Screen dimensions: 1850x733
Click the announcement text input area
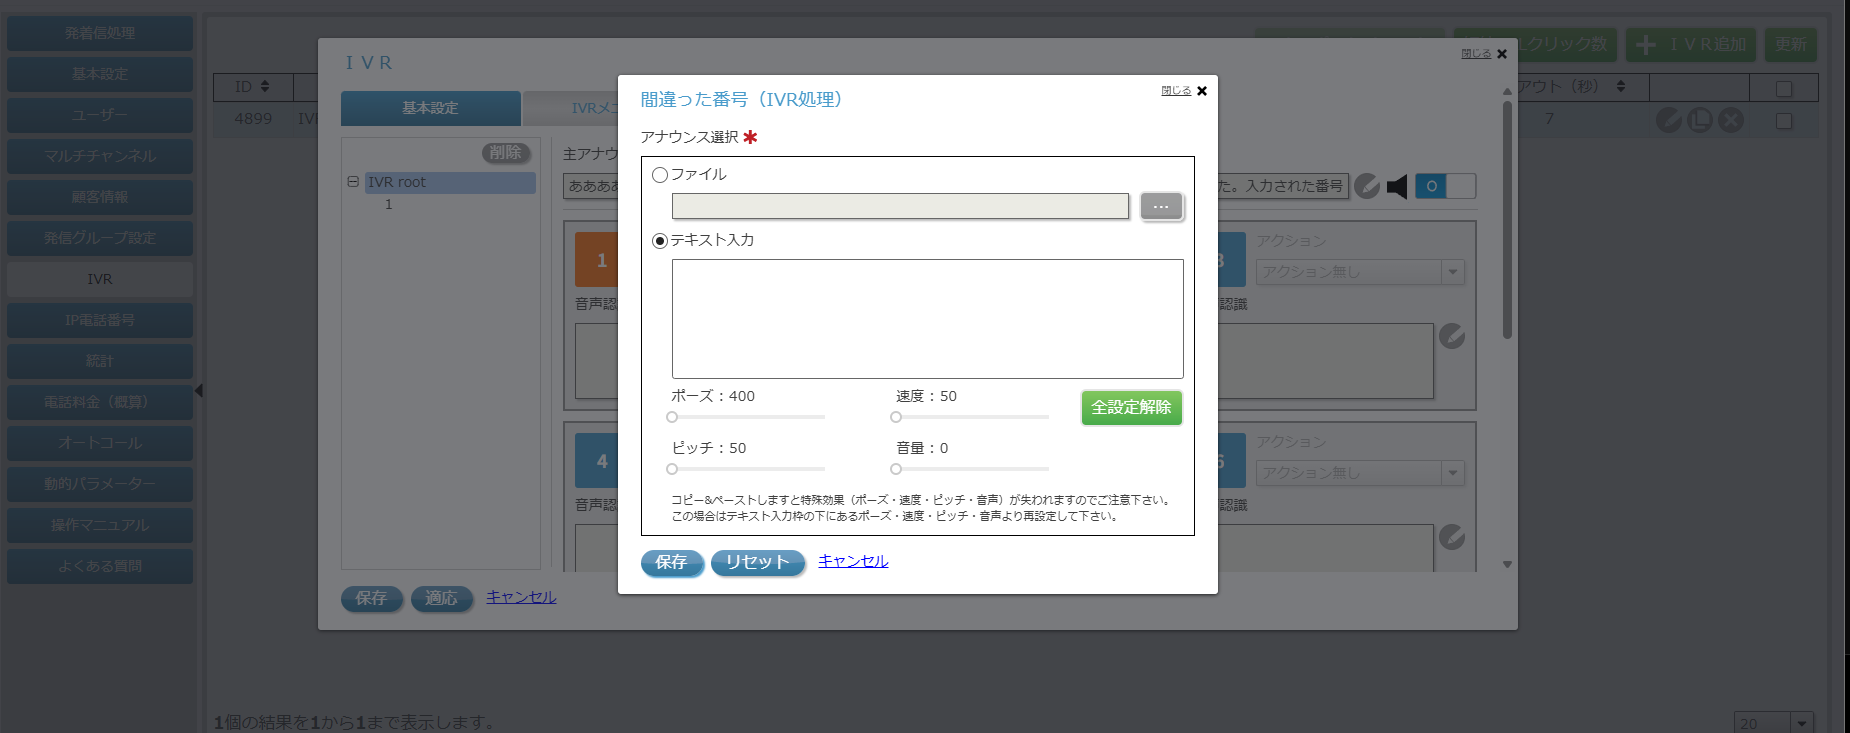pos(927,319)
